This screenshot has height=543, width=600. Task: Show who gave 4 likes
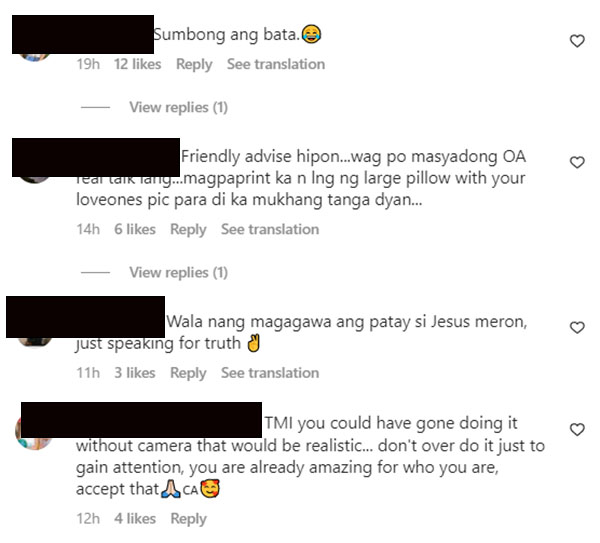click(x=135, y=519)
